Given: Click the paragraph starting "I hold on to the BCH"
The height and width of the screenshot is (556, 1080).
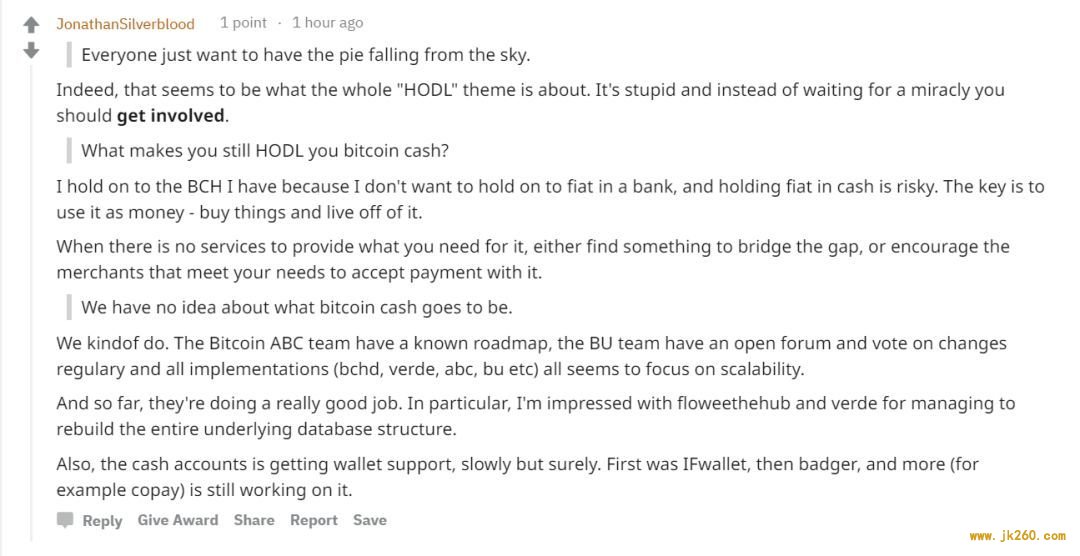Looking at the screenshot, I should (x=550, y=199).
